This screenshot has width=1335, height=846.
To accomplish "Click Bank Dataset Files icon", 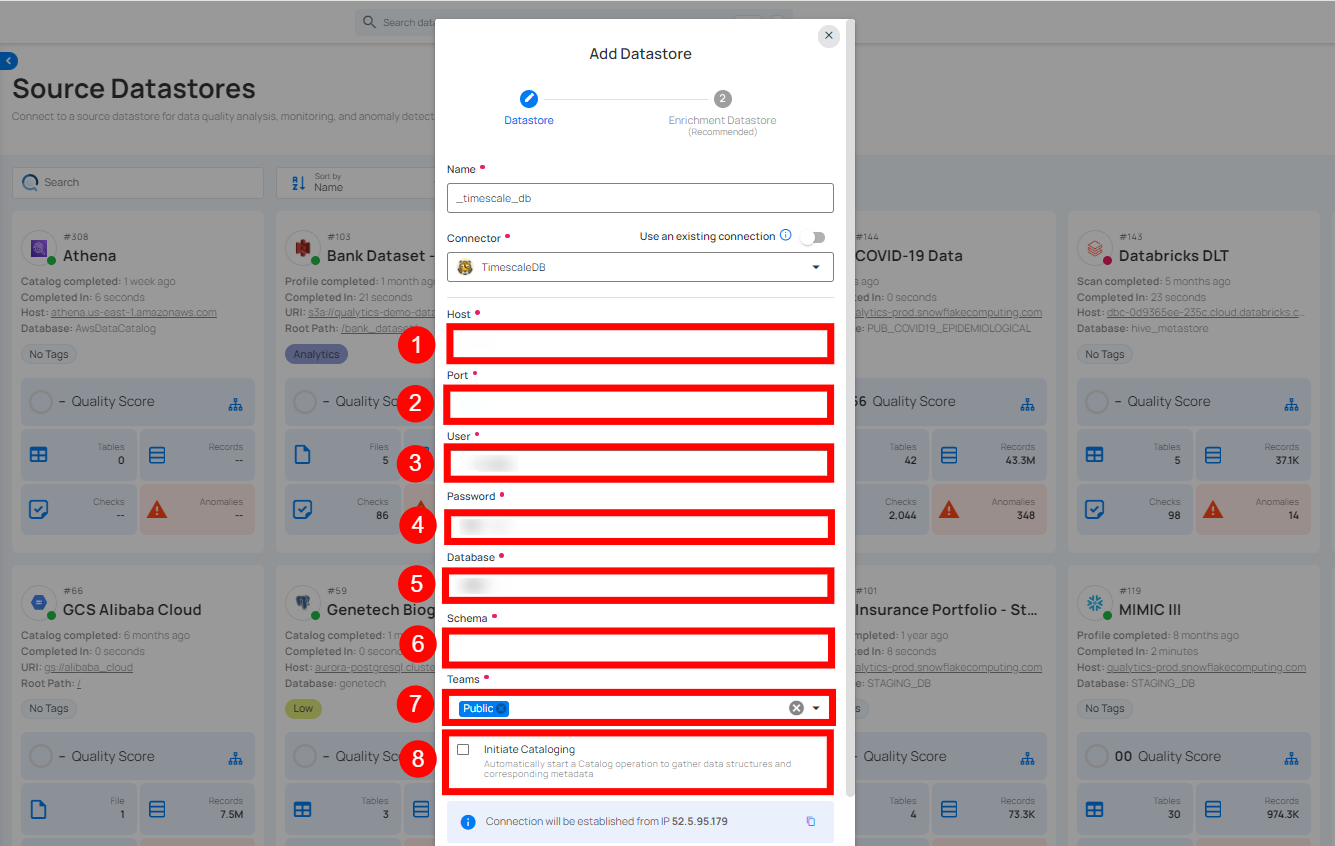I will [302, 454].
